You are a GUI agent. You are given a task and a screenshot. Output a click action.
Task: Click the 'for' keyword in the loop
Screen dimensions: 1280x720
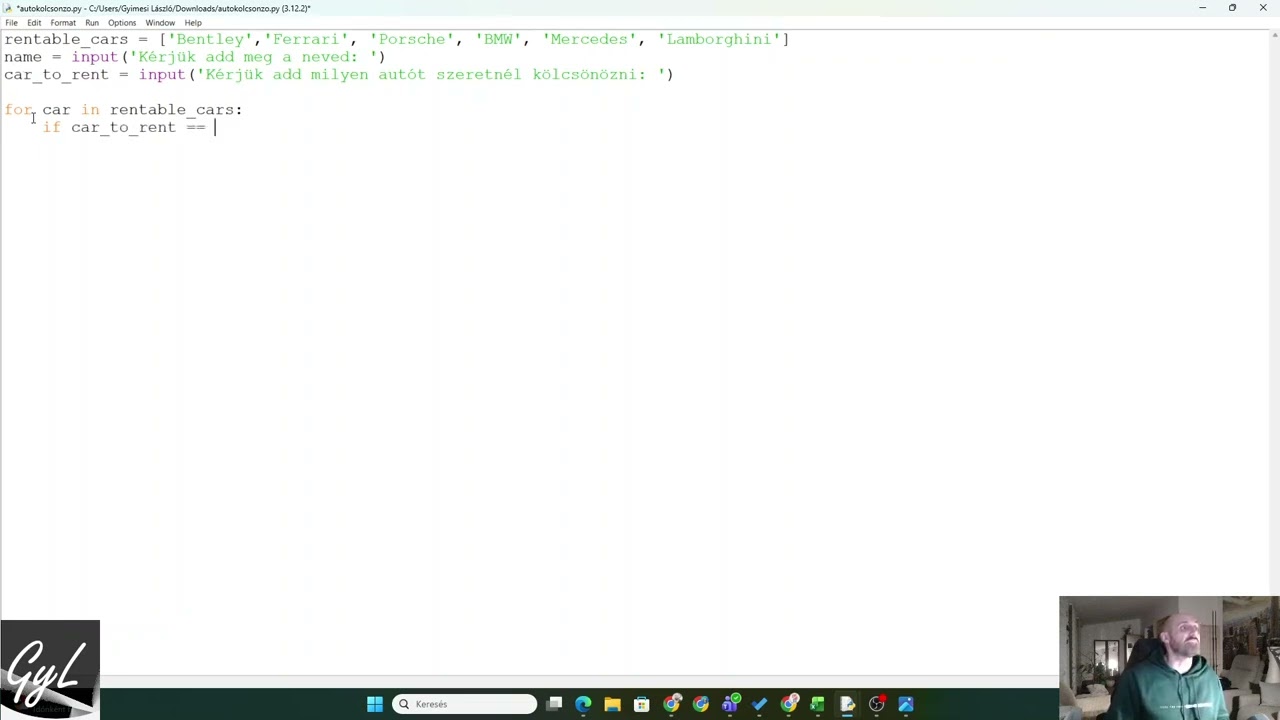point(18,110)
